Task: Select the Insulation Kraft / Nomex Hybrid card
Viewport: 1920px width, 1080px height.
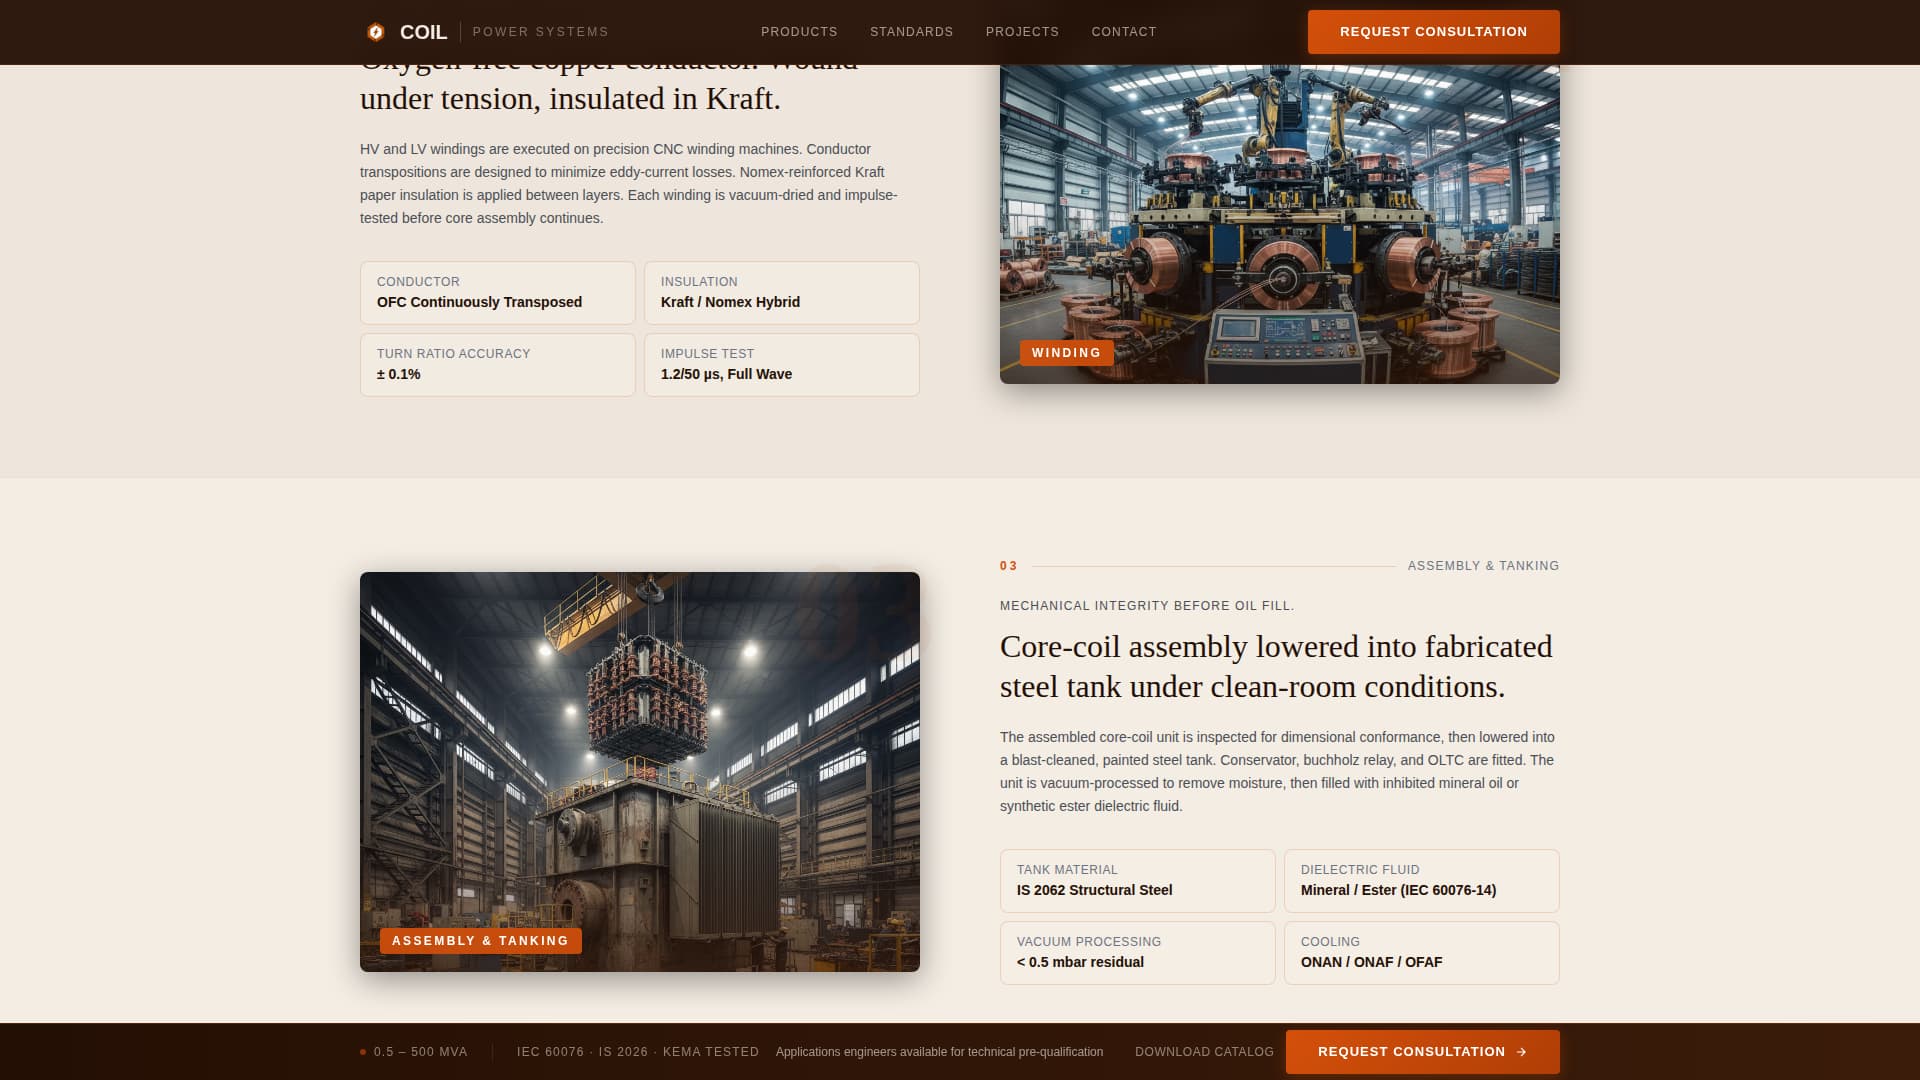Action: (781, 293)
